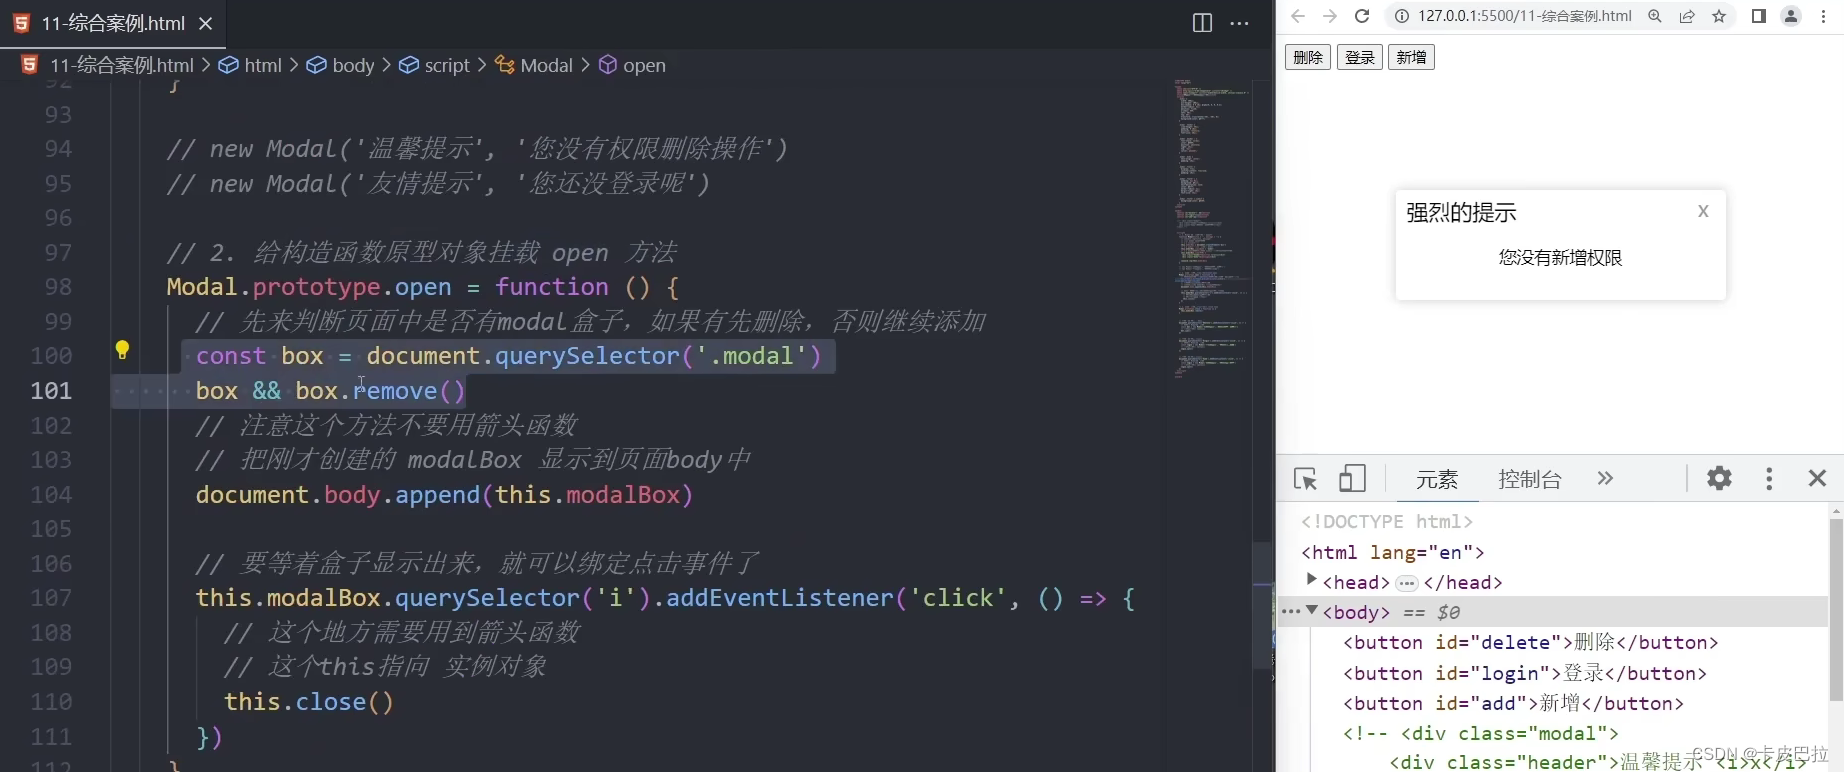Click the modal message 您没有新增权限

1560,258
